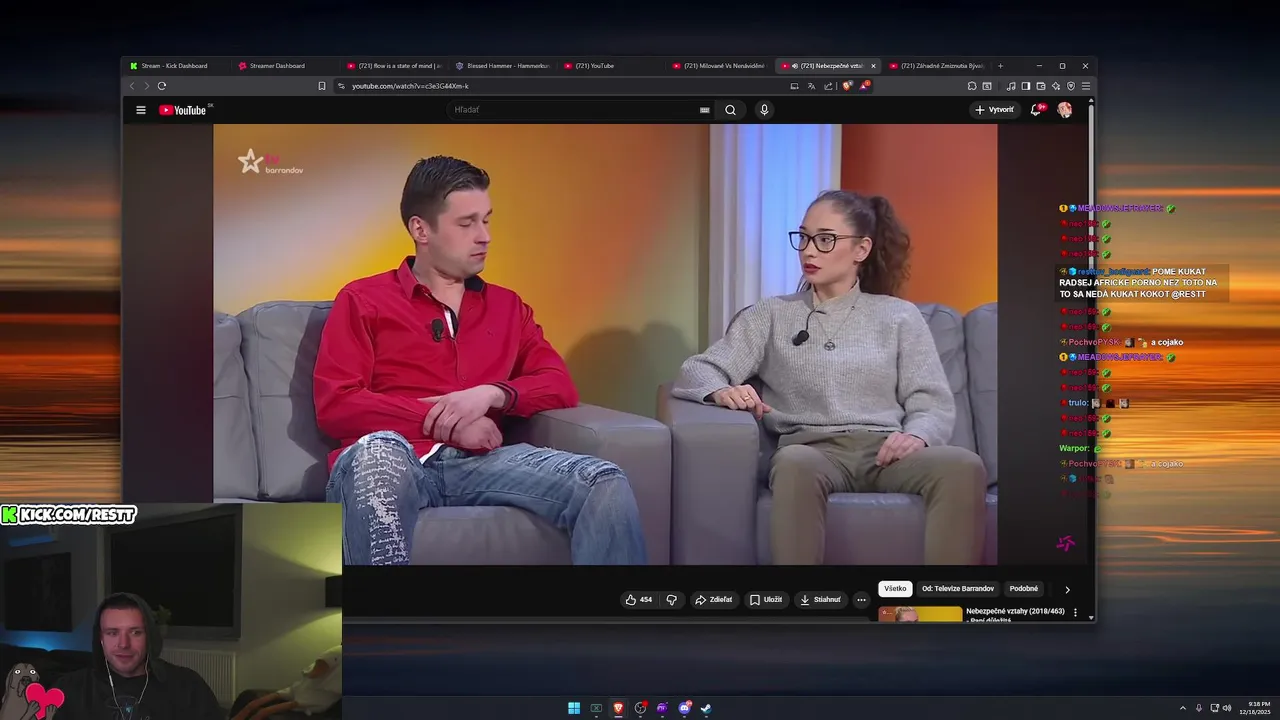This screenshot has height=720, width=1280.
Task: Open the browser main hamburger menu
Action: point(1086,86)
